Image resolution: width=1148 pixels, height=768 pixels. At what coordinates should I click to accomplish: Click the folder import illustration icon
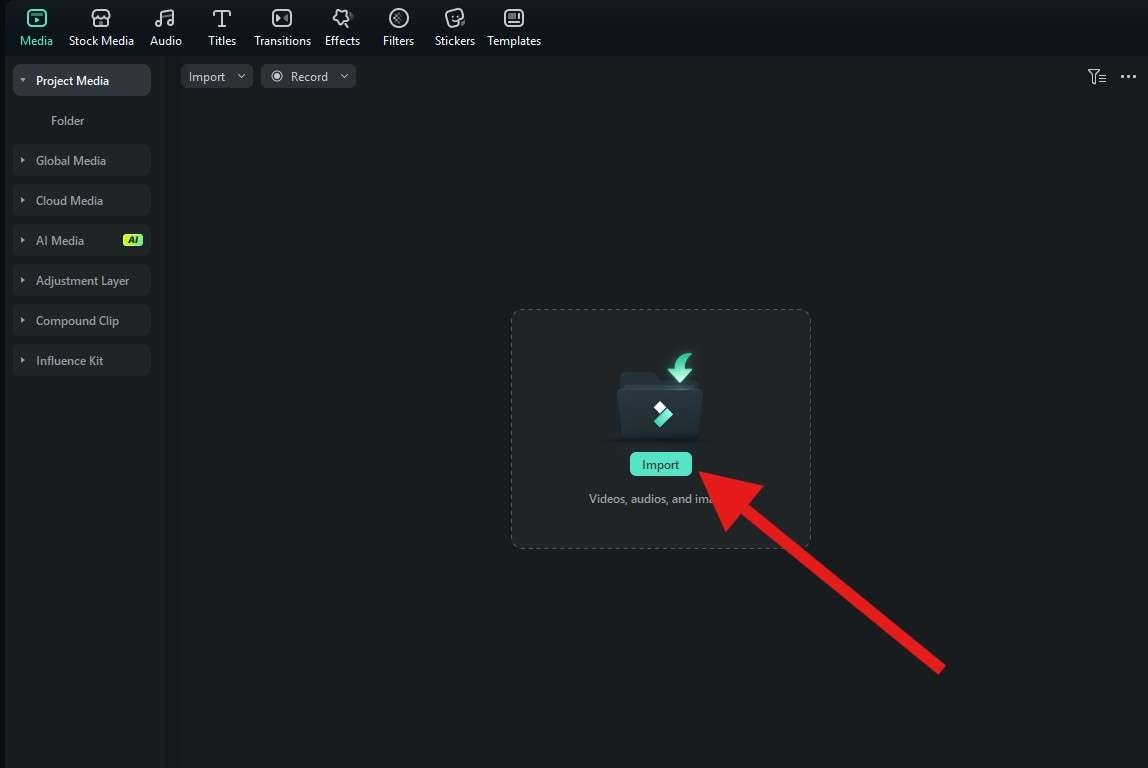pyautogui.click(x=660, y=396)
